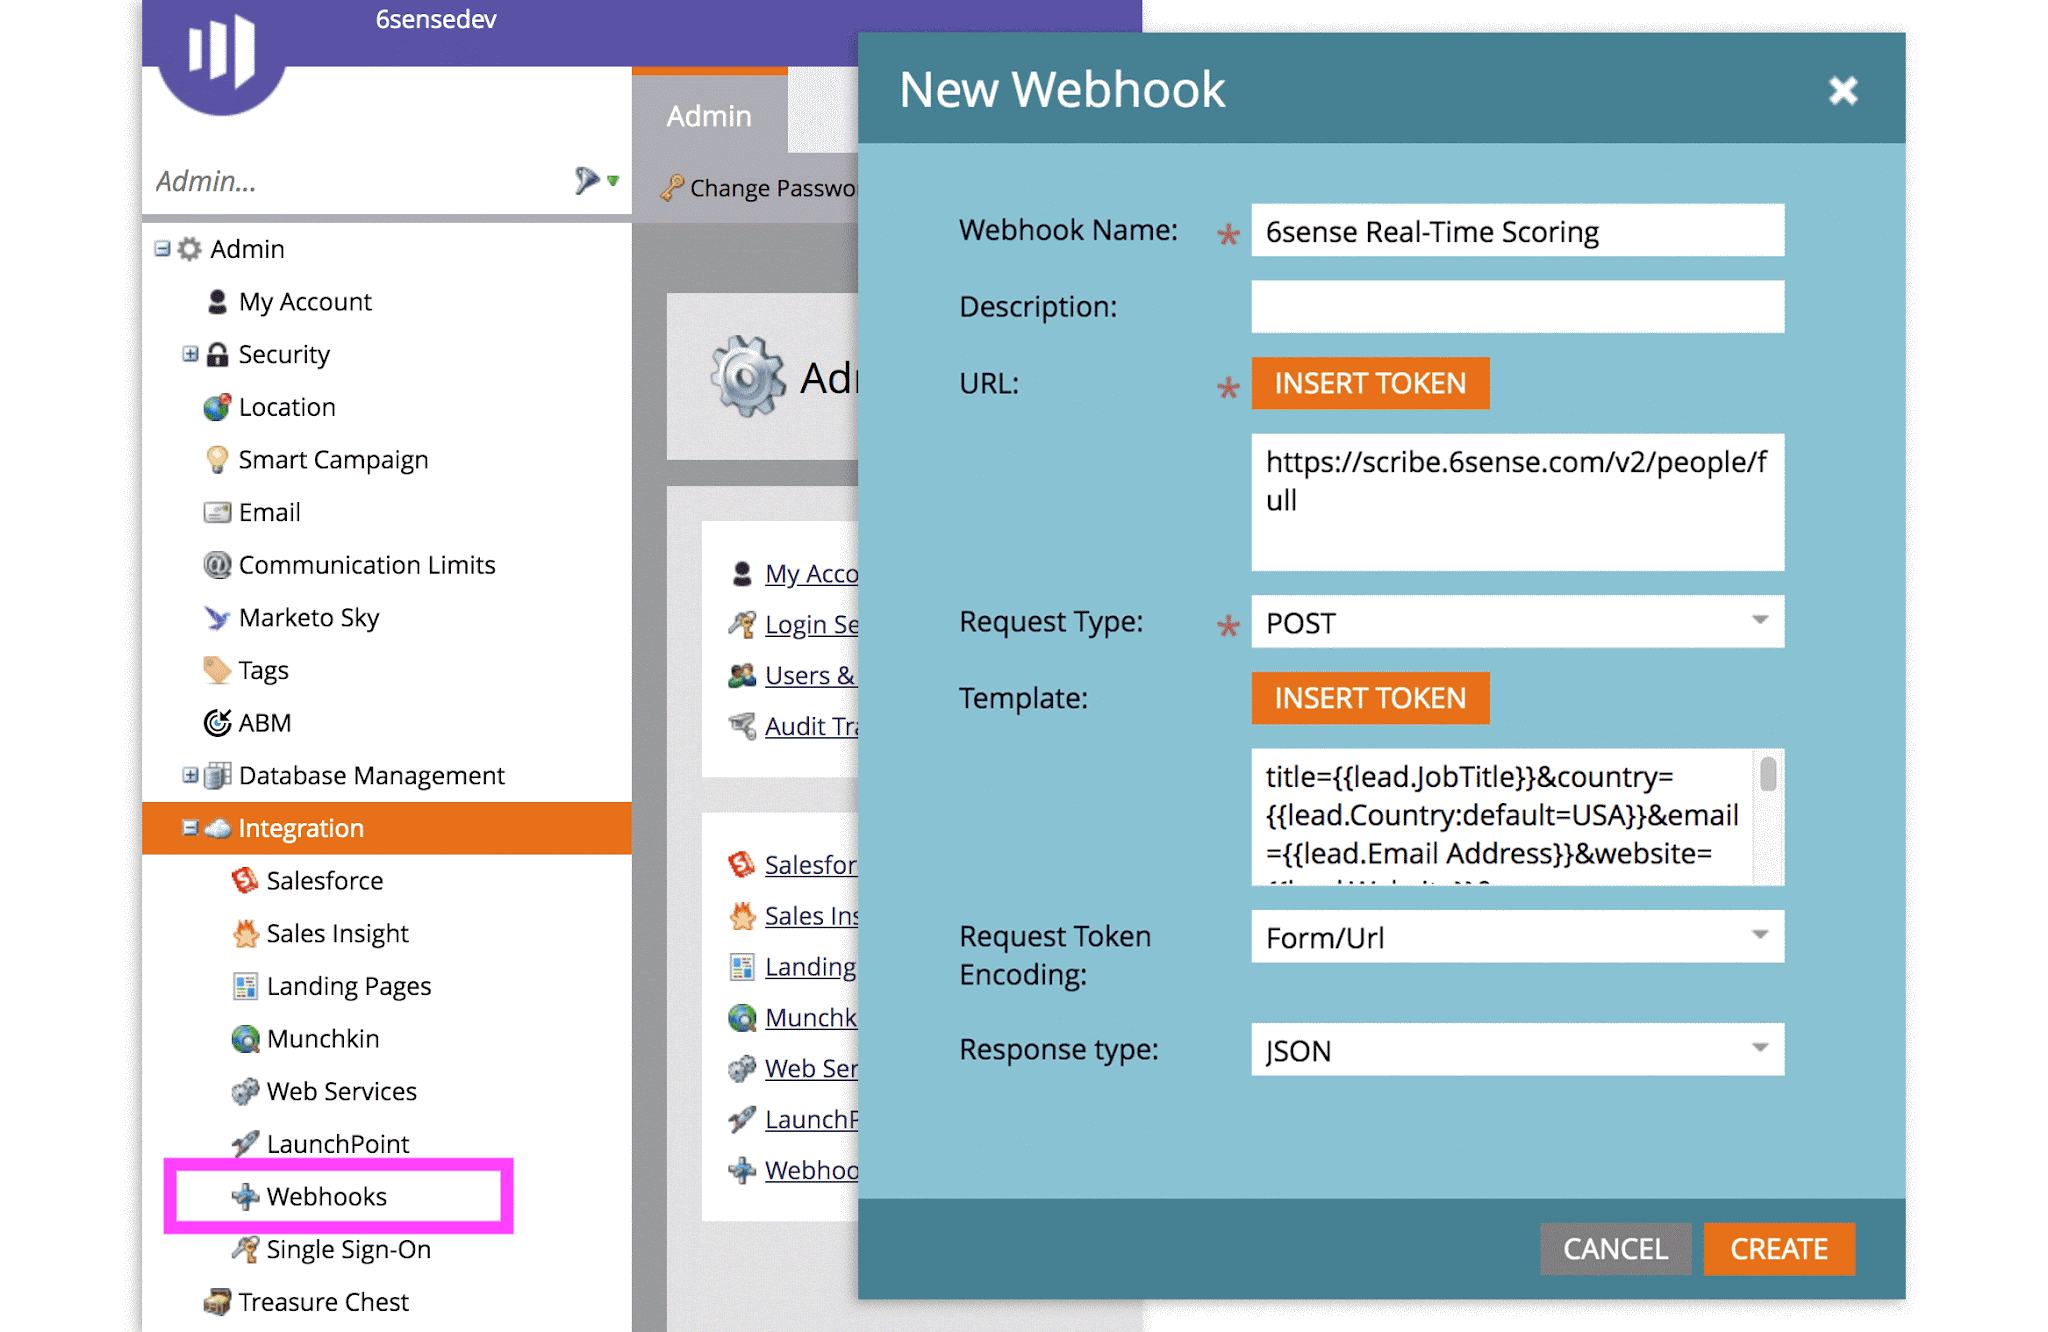Select Treasure Chest in sidebar tree
Screen dimensions: 2048x1332
(323, 1302)
